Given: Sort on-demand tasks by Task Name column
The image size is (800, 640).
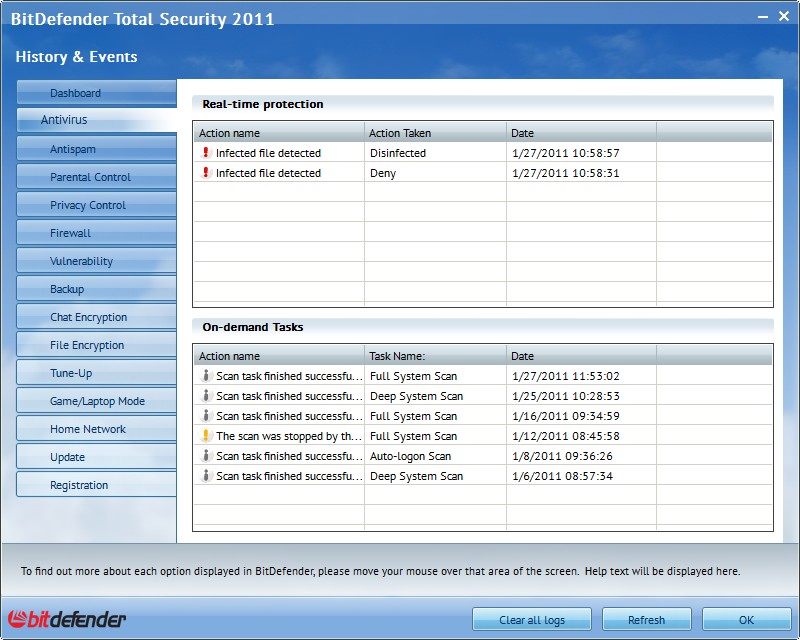Looking at the screenshot, I should (435, 356).
